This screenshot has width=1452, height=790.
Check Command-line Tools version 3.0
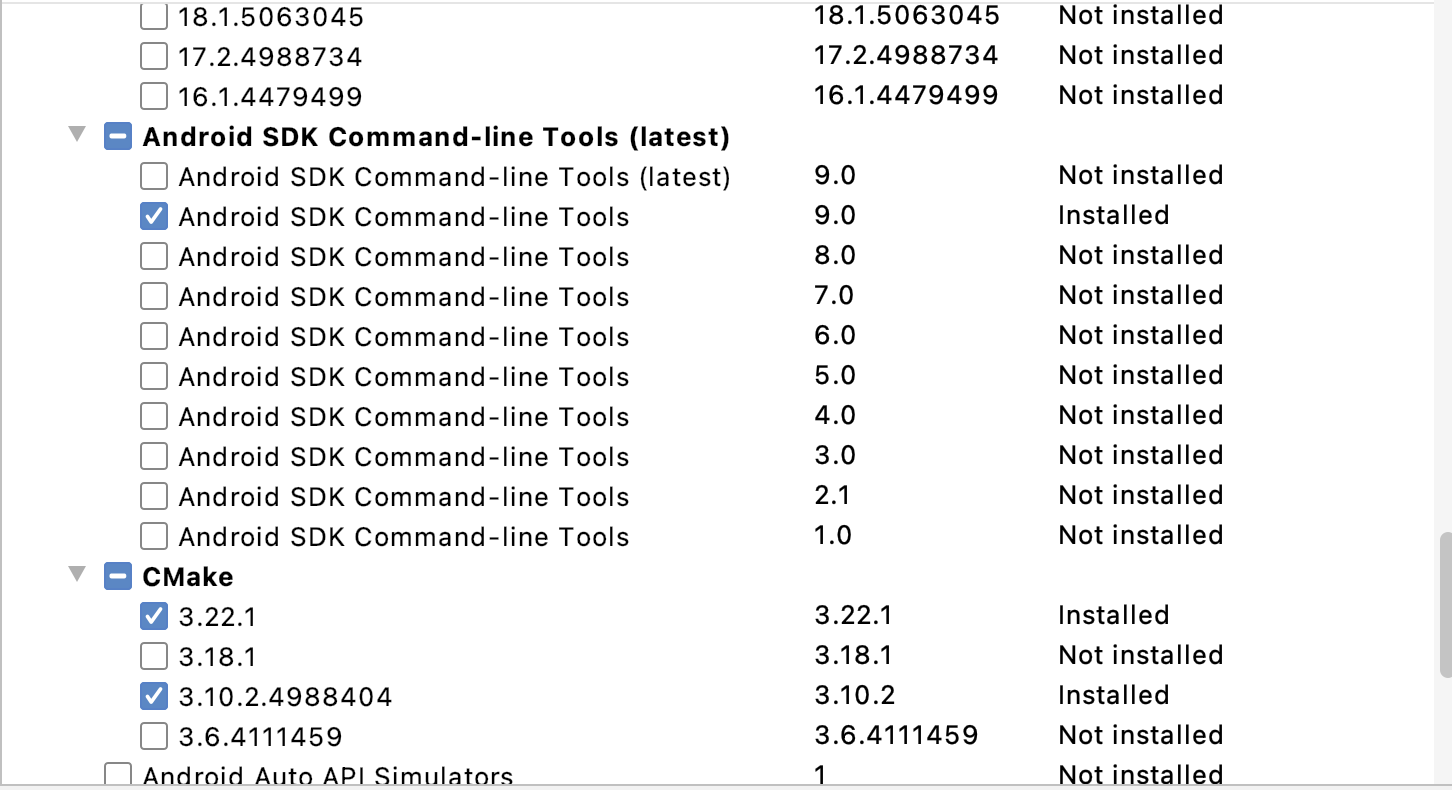point(154,456)
